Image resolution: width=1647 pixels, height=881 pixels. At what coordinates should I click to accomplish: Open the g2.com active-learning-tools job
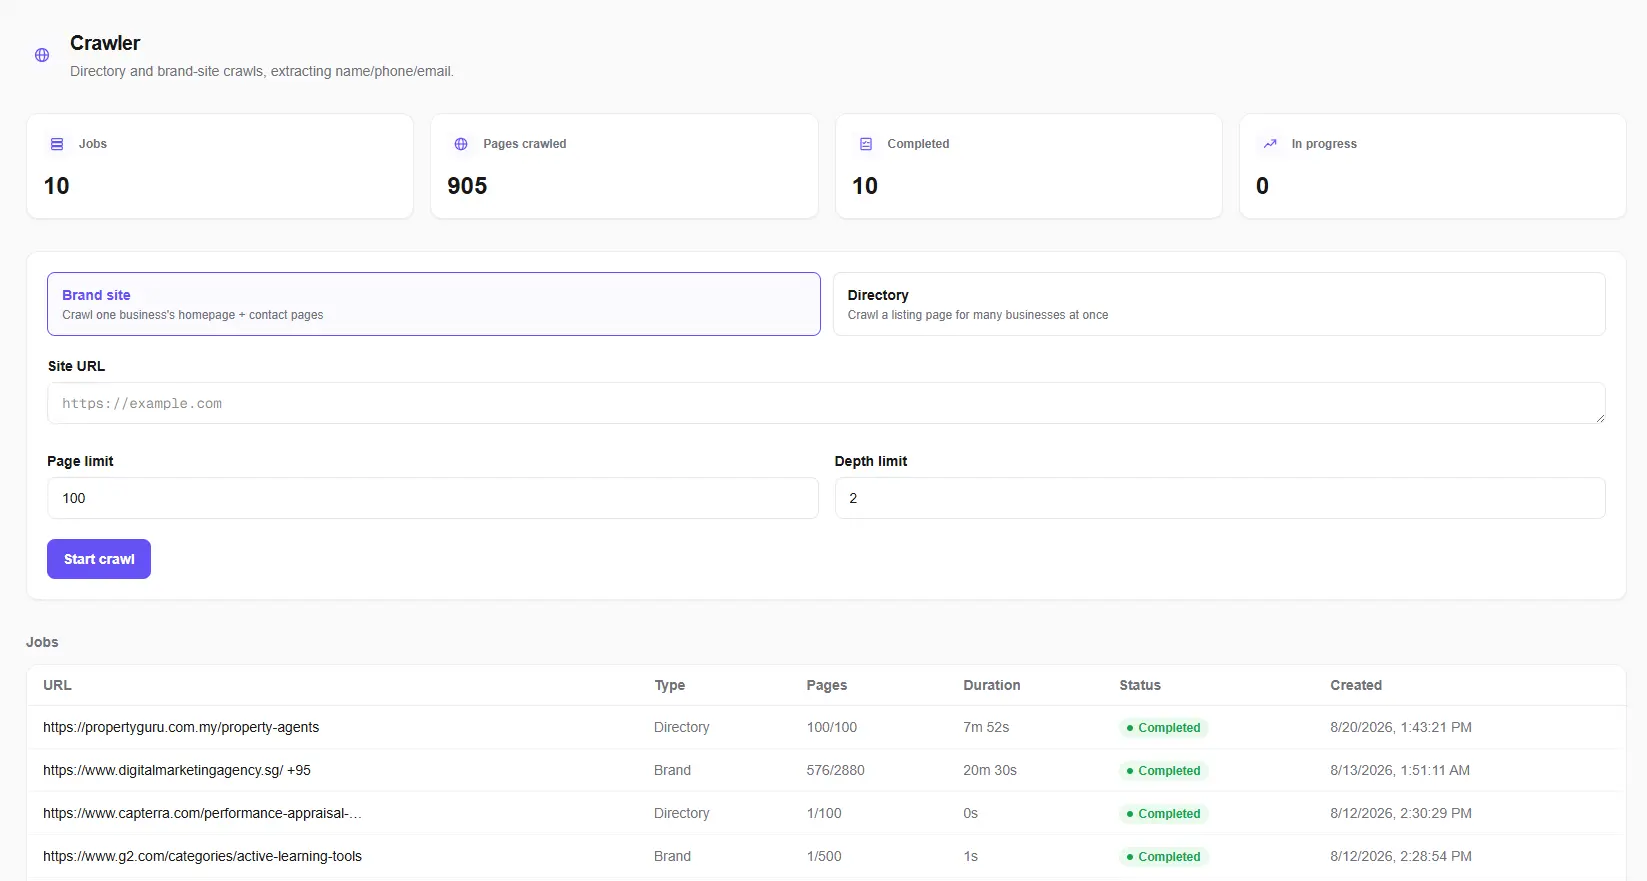pyautogui.click(x=202, y=856)
